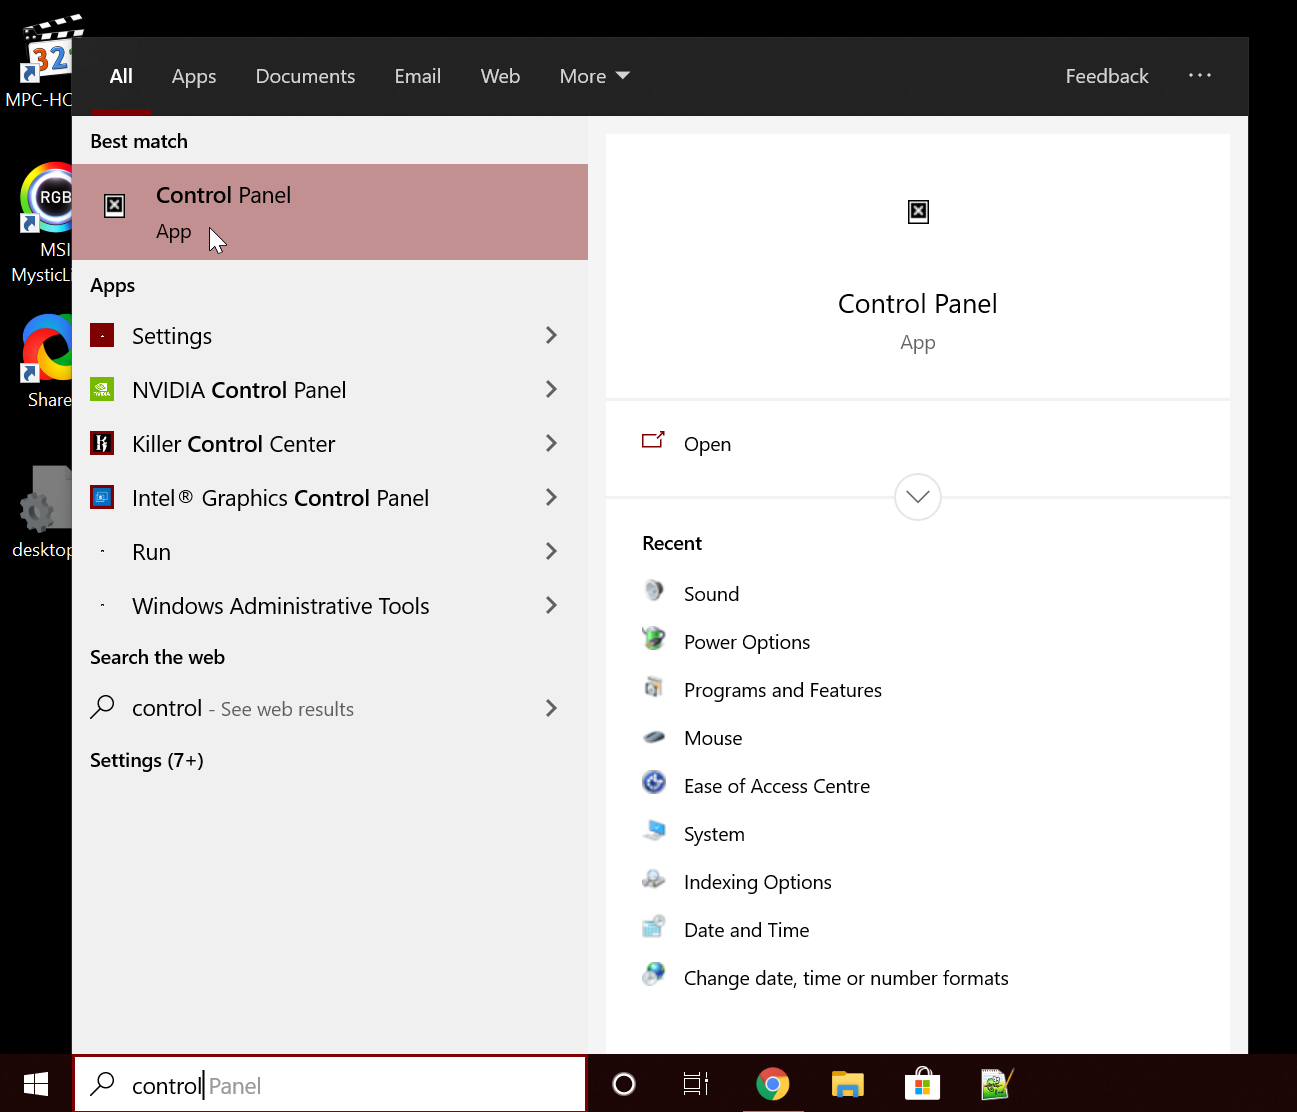
Task: Click the System recent item icon
Action: point(654,831)
